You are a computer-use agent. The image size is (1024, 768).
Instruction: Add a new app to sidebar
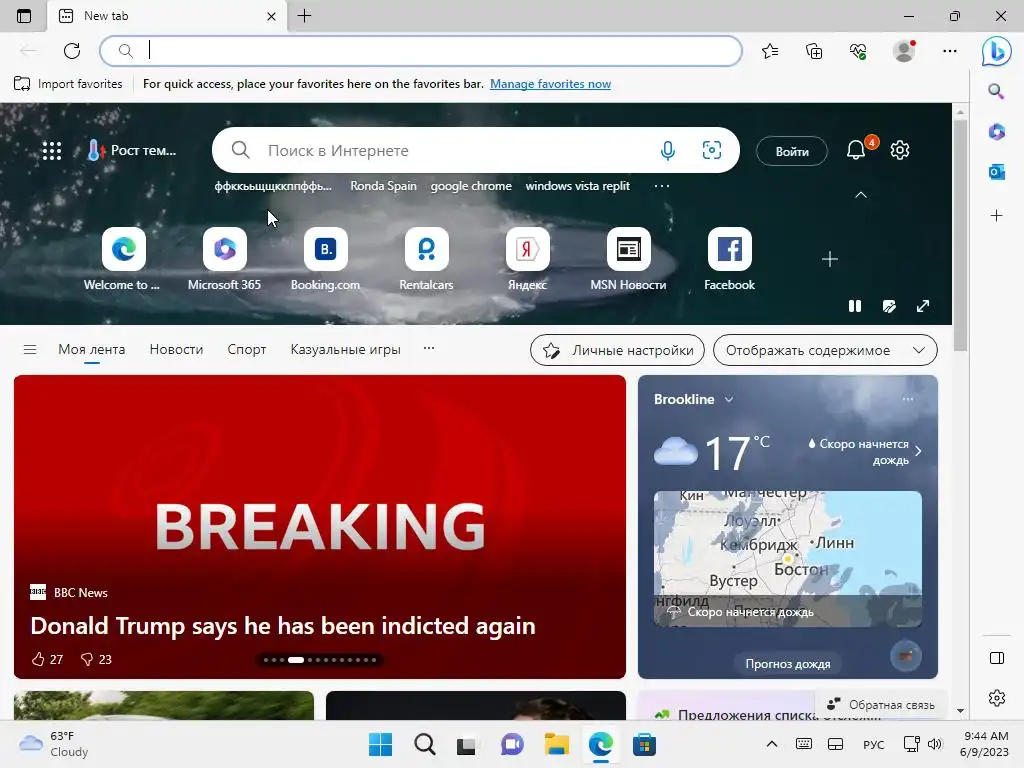997,216
